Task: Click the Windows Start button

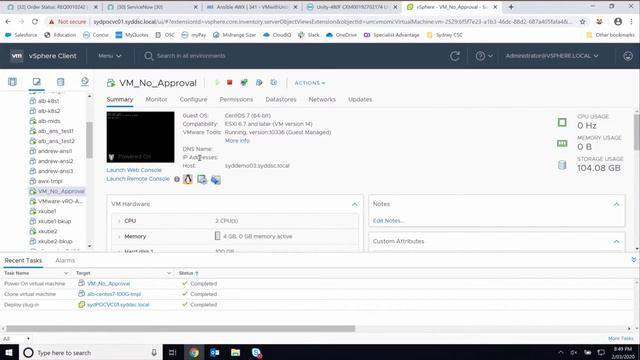Action: coord(9,353)
